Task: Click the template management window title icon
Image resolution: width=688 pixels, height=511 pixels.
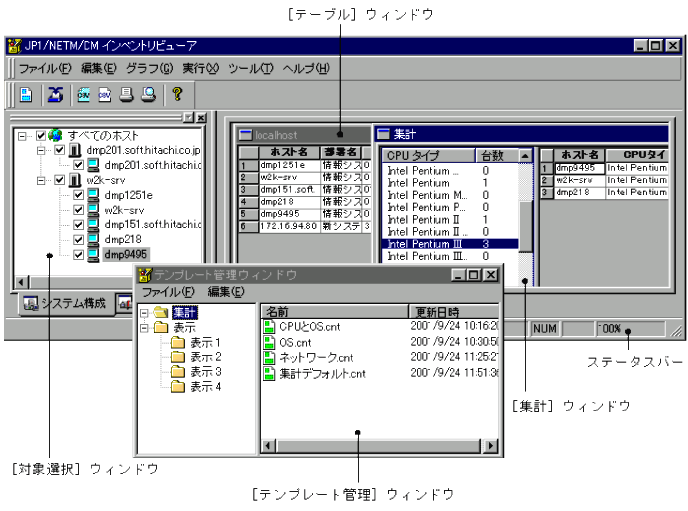Action: pyautogui.click(x=145, y=275)
